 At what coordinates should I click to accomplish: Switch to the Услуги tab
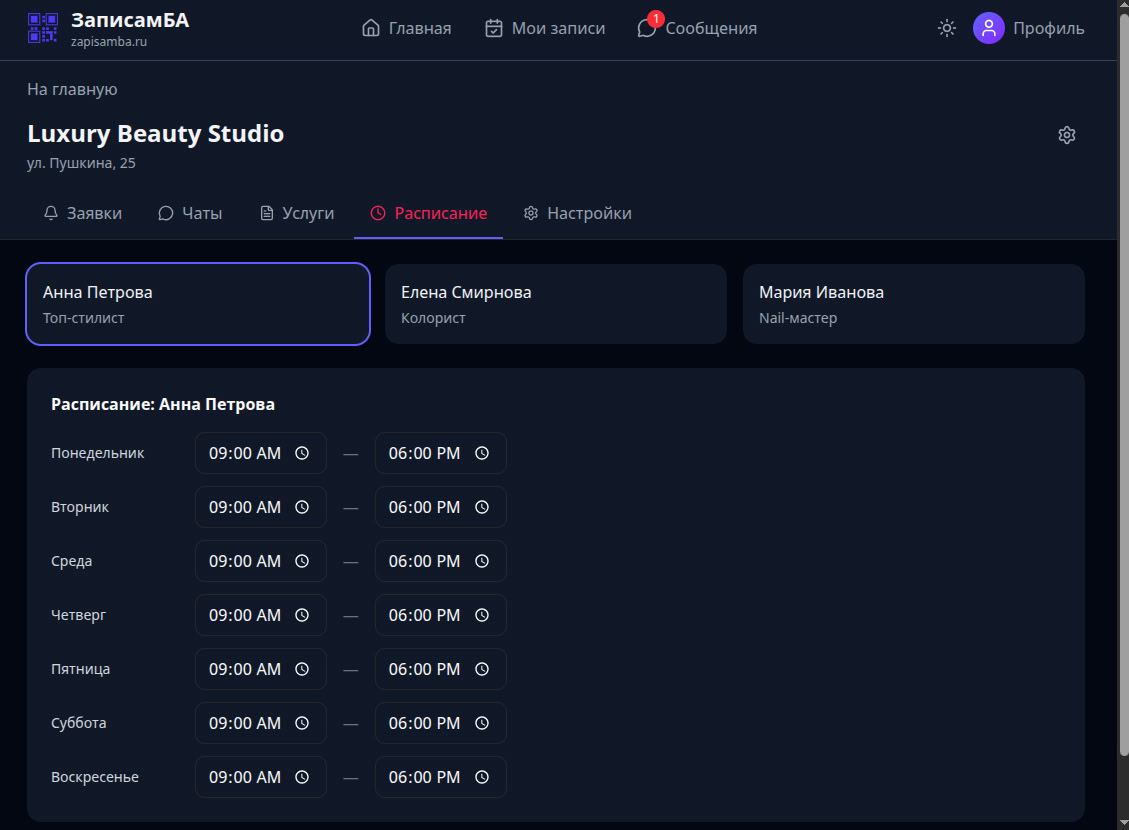(297, 213)
